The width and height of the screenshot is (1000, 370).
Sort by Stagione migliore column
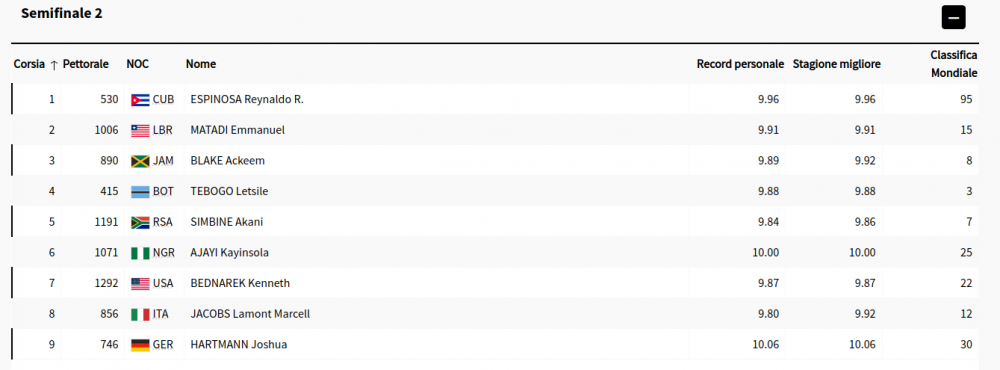(x=837, y=64)
